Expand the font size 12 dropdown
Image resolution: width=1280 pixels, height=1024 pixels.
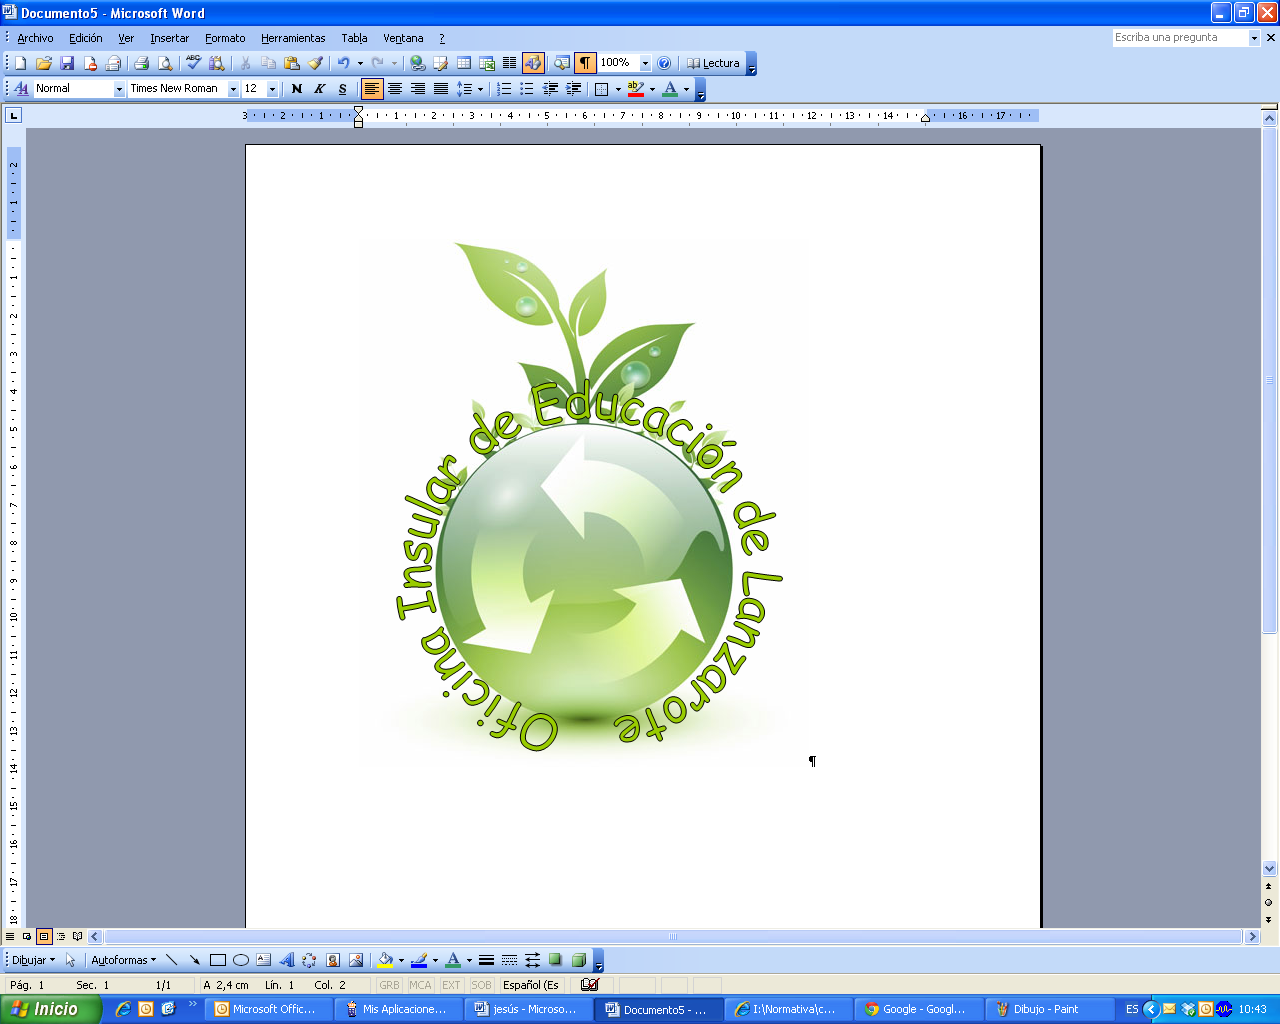(272, 89)
